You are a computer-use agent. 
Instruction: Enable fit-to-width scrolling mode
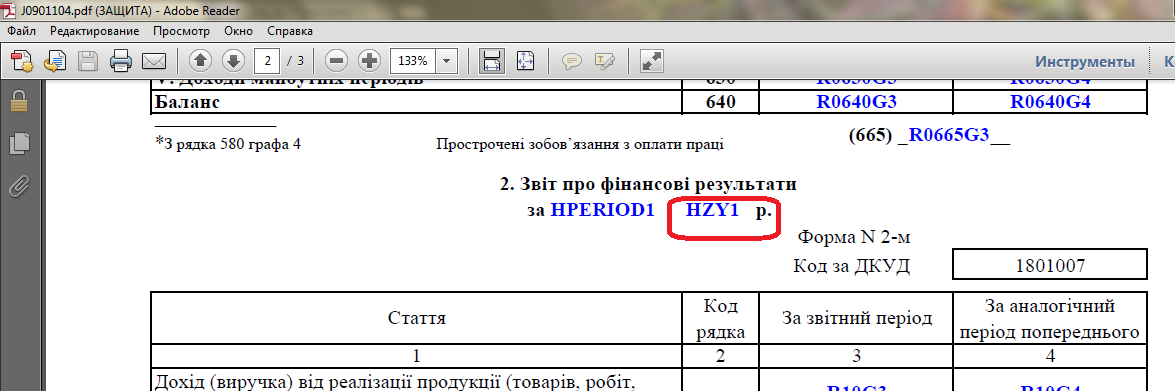(492, 60)
